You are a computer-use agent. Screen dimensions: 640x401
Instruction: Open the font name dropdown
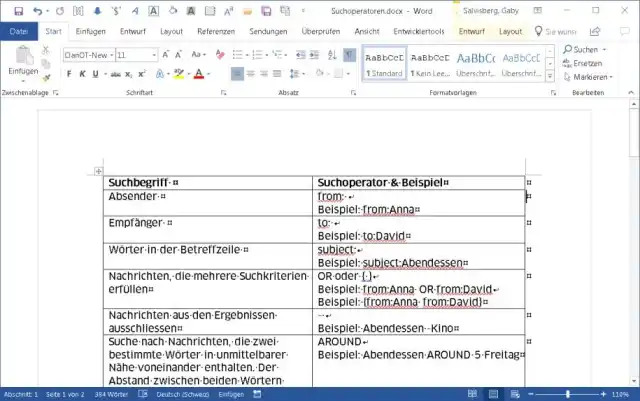tap(110, 55)
